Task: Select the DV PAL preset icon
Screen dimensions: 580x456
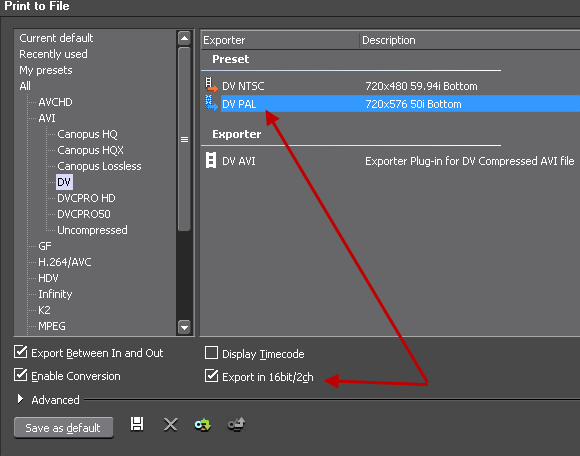Action: 211,102
